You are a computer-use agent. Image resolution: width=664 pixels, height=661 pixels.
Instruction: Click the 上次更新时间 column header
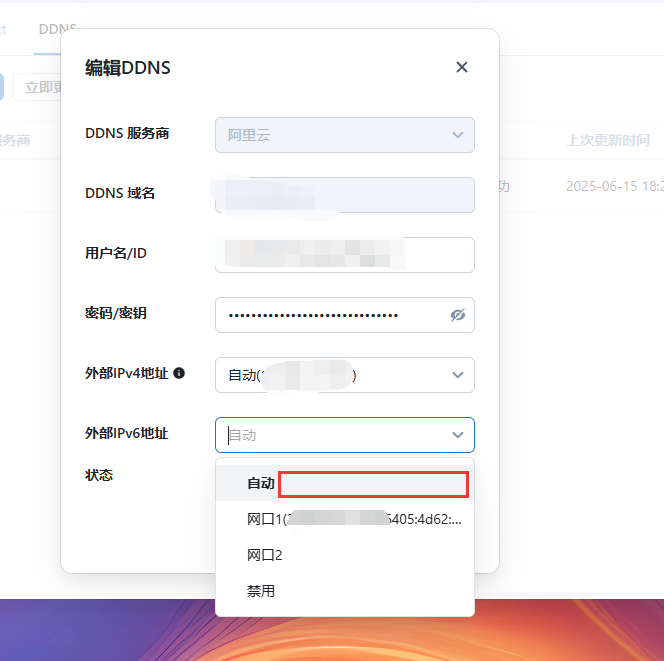[x=608, y=140]
